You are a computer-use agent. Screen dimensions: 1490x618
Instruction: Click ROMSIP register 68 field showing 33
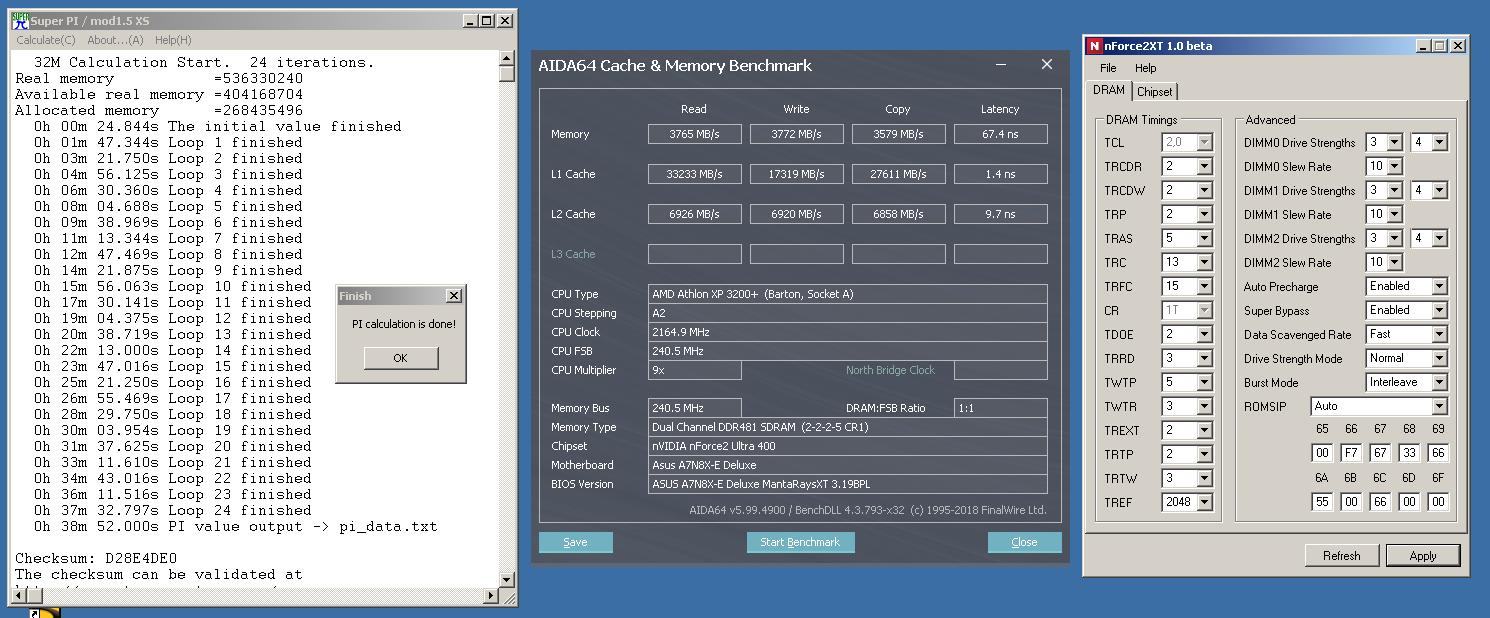tap(1409, 453)
